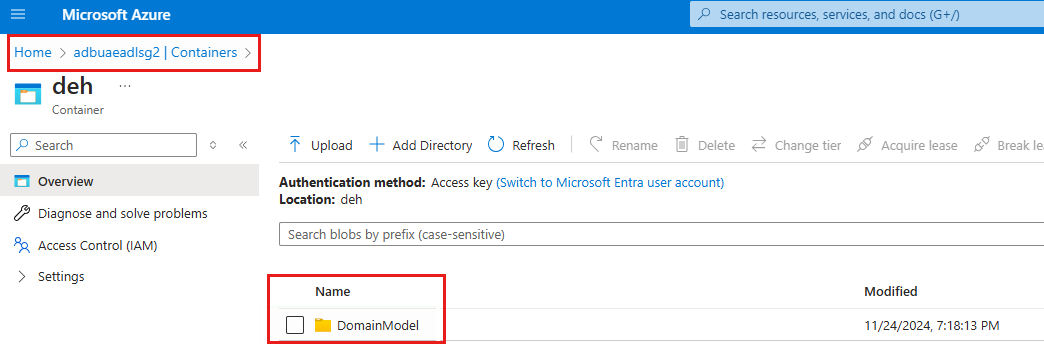Viewport: 1044px width, 364px height.
Task: Click the Overview sidebar icon
Action: point(22,181)
